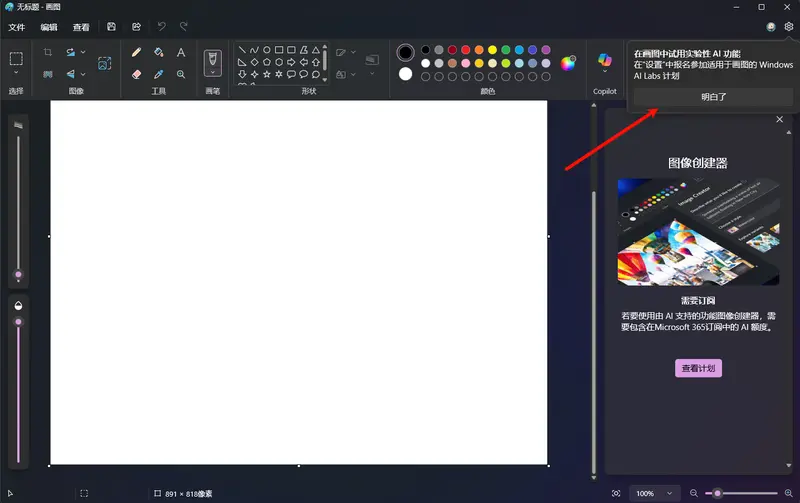Open Copilot in the ribbon

point(605,60)
